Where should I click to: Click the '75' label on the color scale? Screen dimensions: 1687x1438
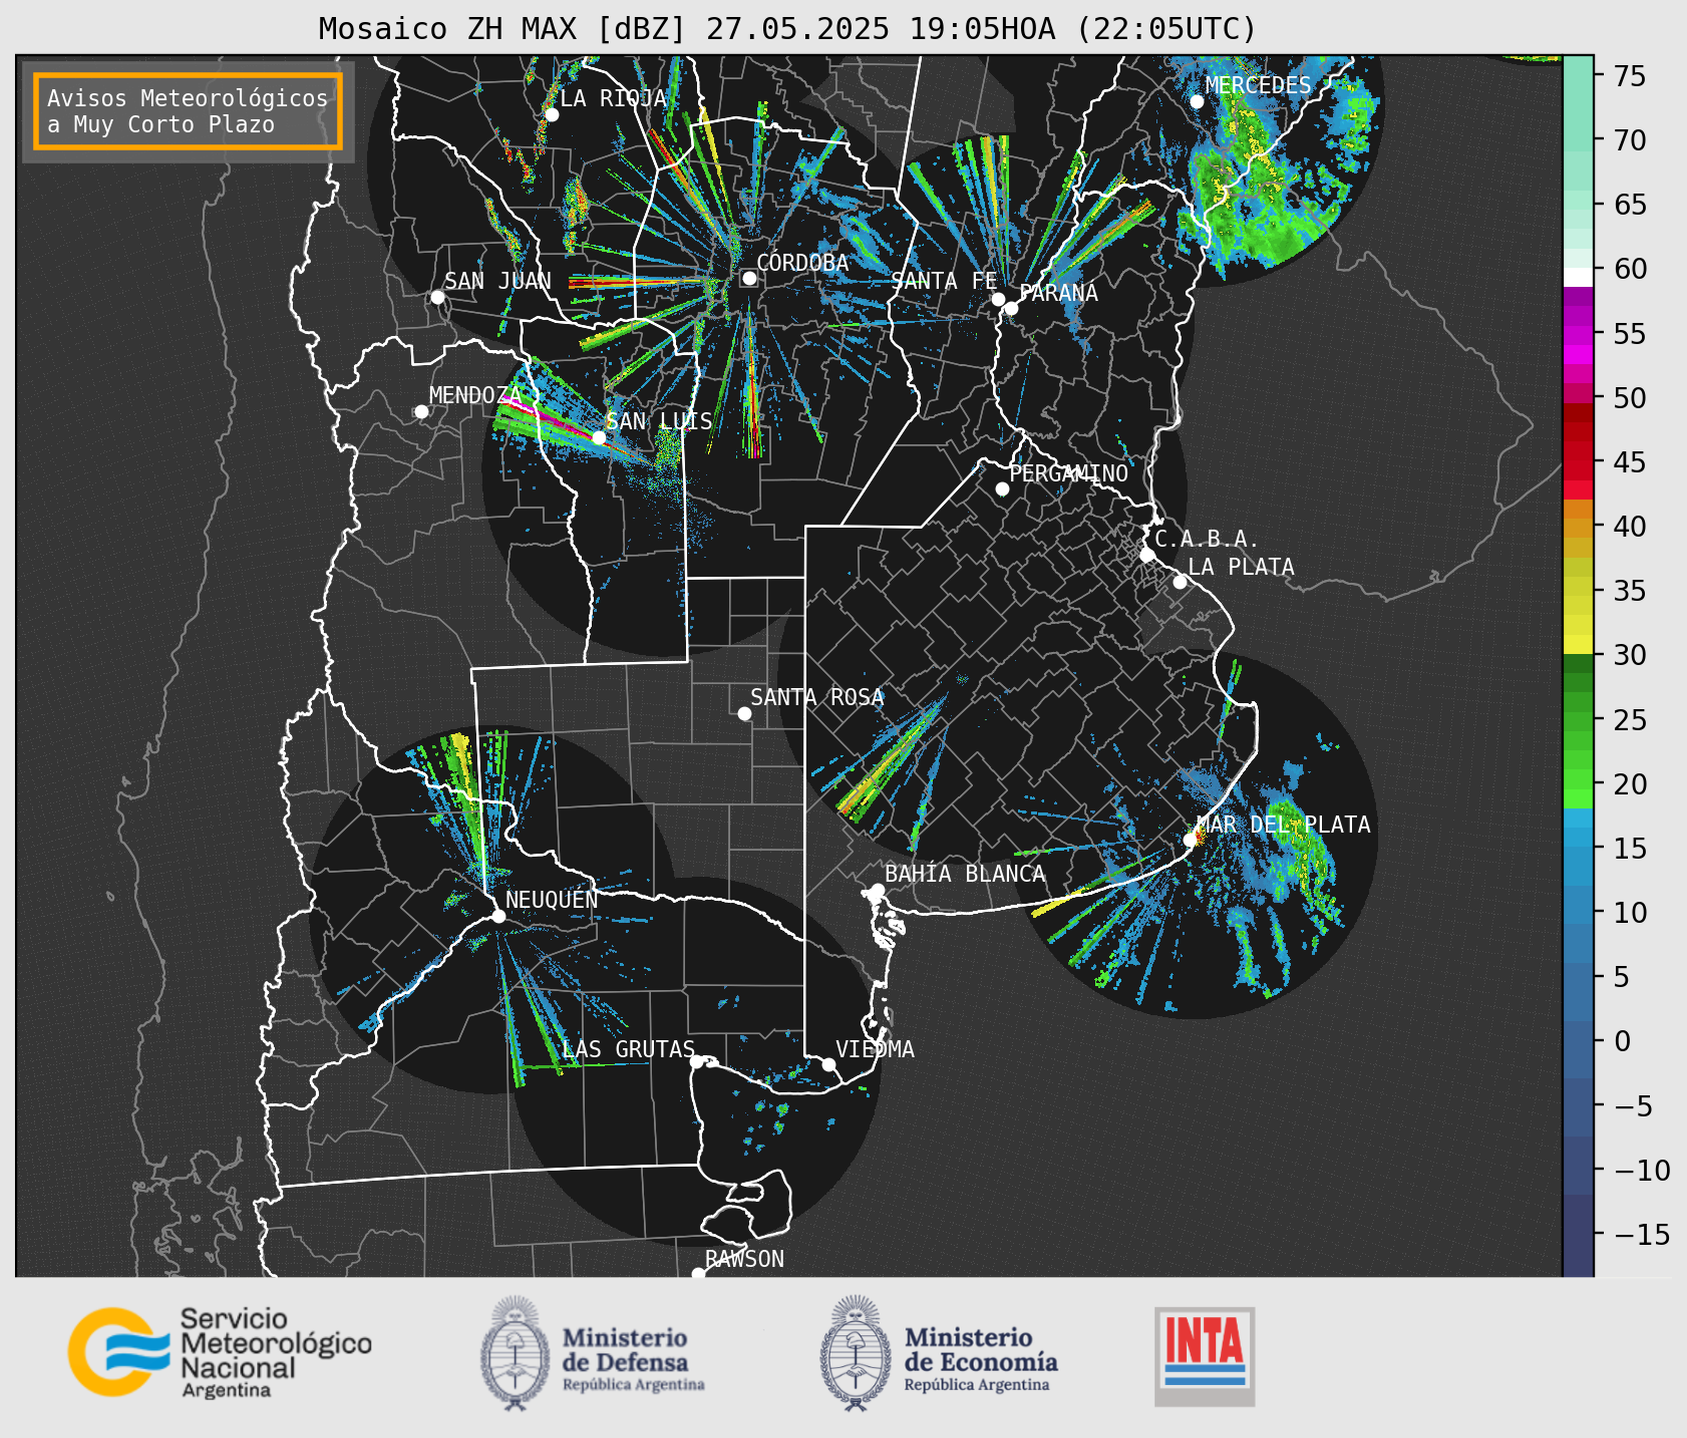tap(1628, 77)
